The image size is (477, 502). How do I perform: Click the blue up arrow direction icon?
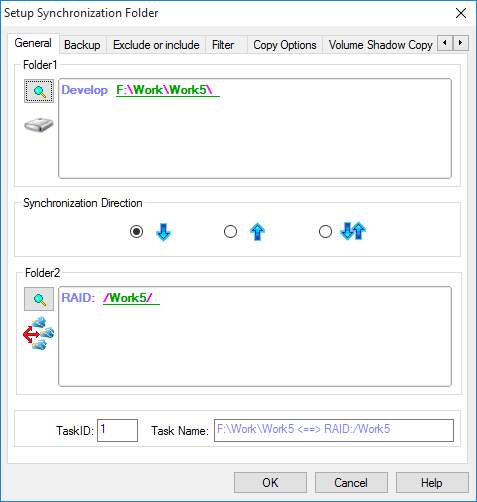click(x=257, y=231)
